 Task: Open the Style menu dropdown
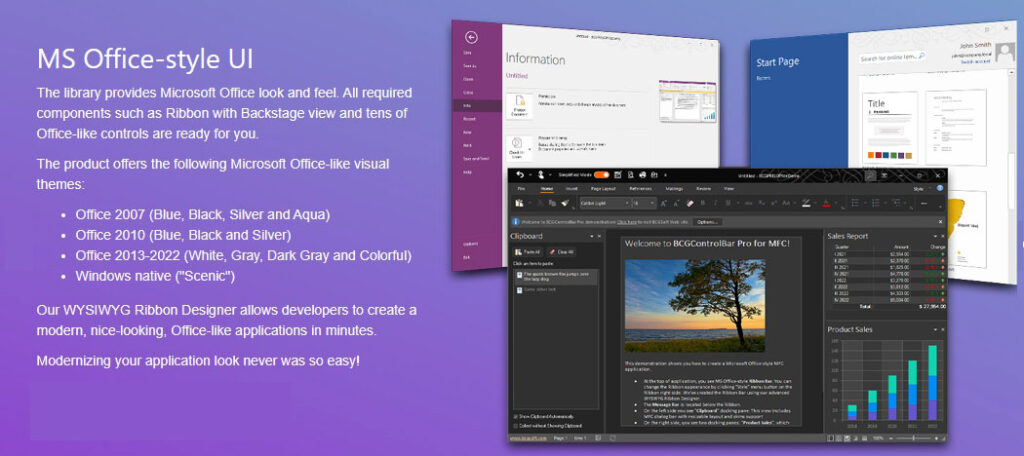point(921,187)
